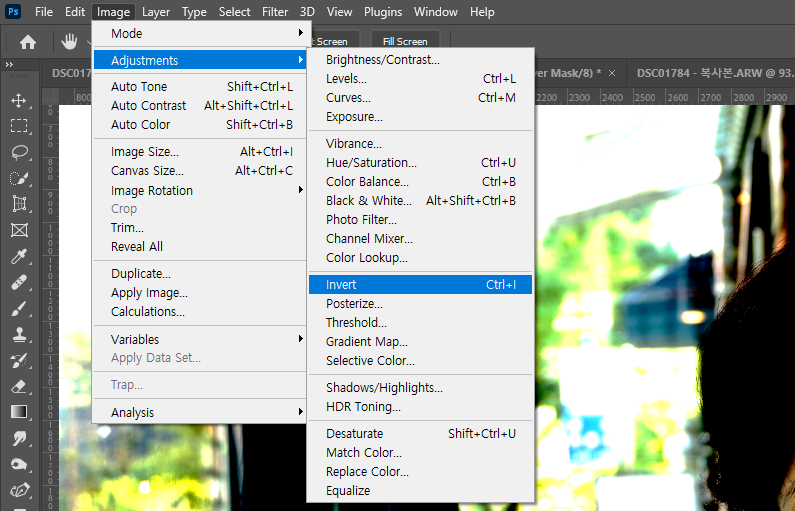Select the Quick Selection tool

click(x=19, y=178)
